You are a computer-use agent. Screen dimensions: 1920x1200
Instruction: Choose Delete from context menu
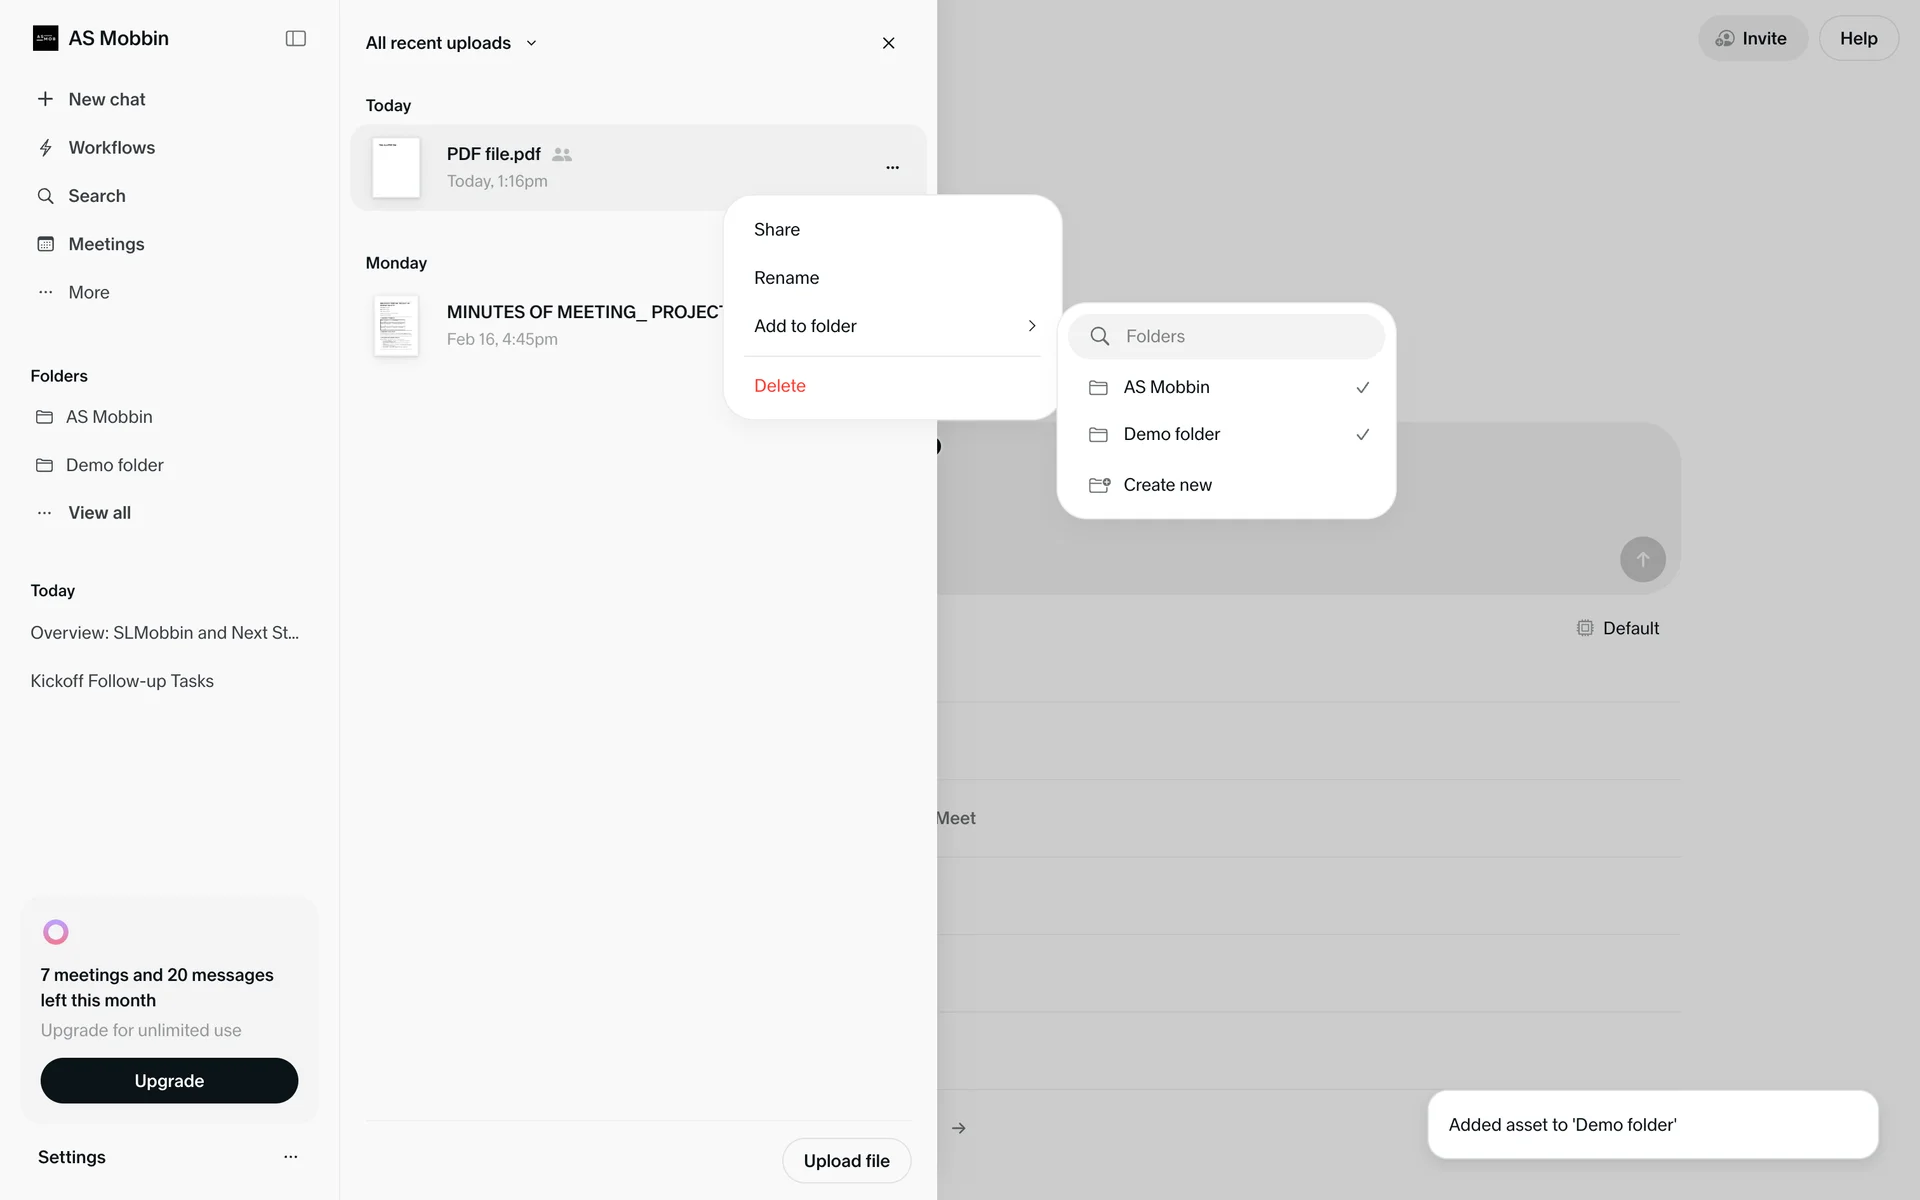(780, 386)
